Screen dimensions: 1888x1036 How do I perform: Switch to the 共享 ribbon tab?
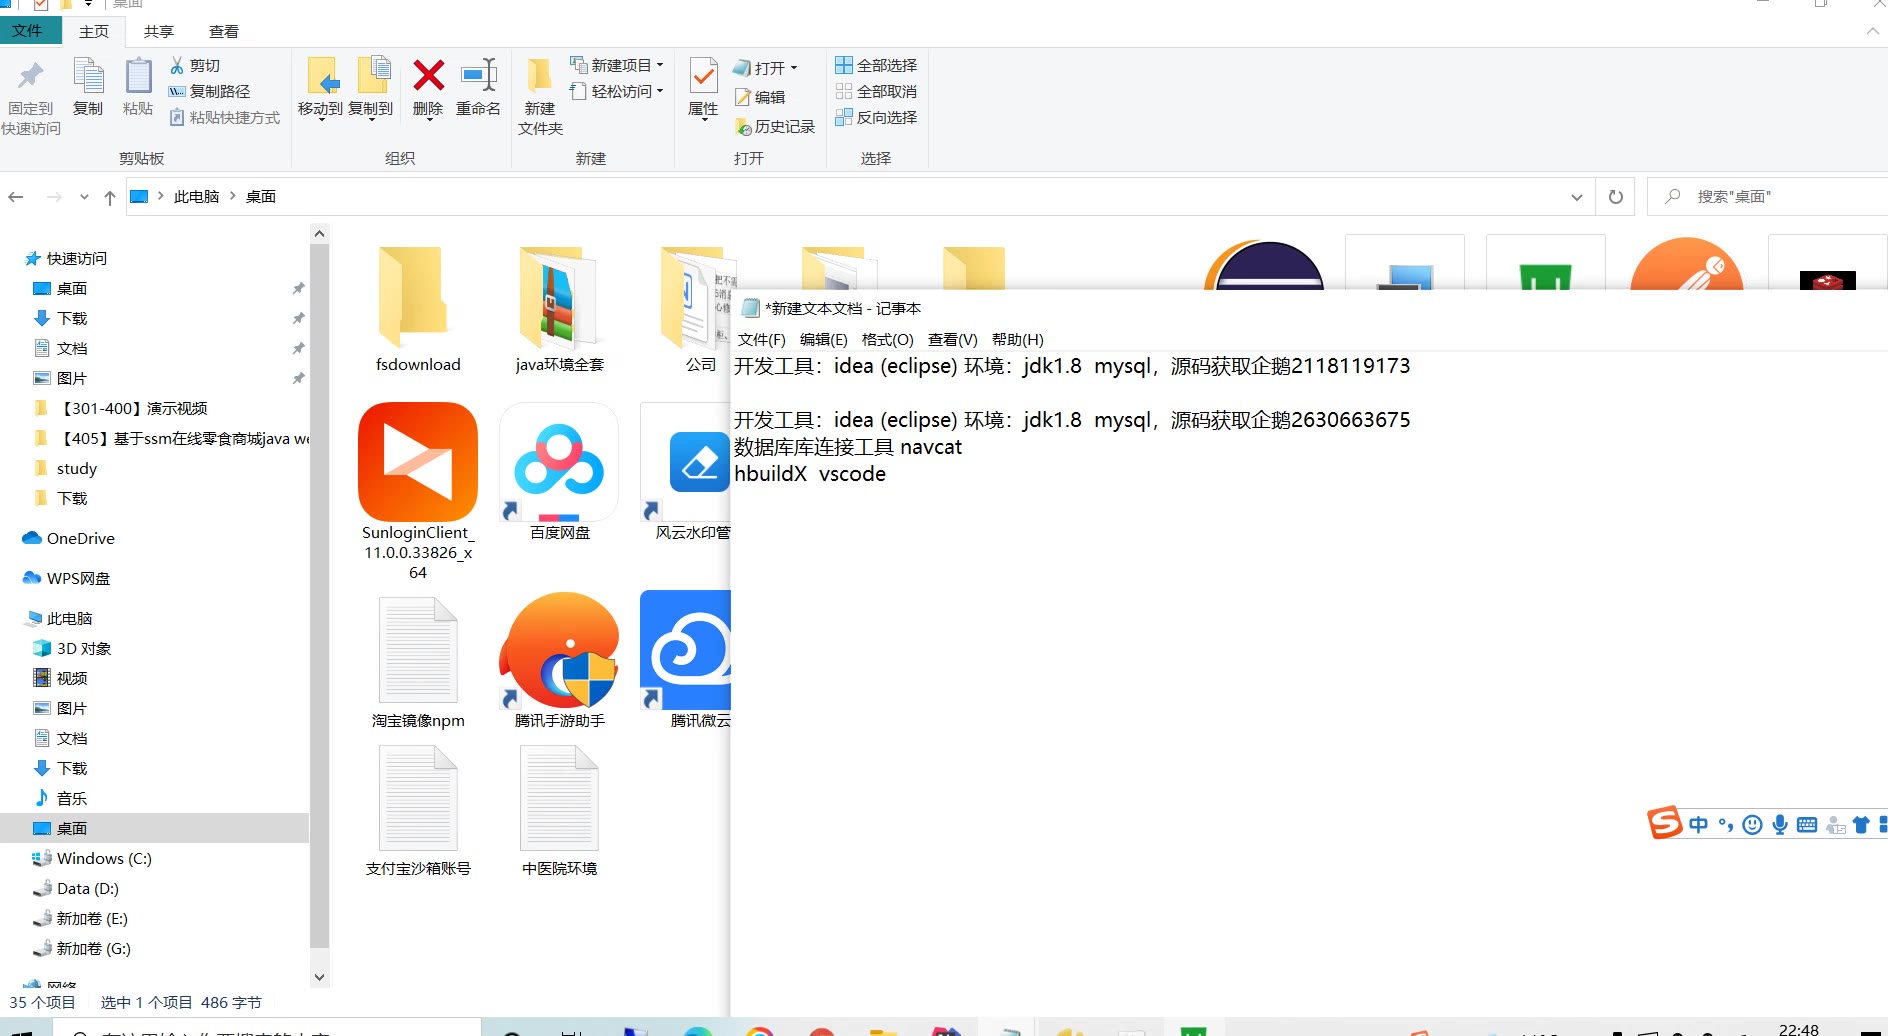pos(159,31)
